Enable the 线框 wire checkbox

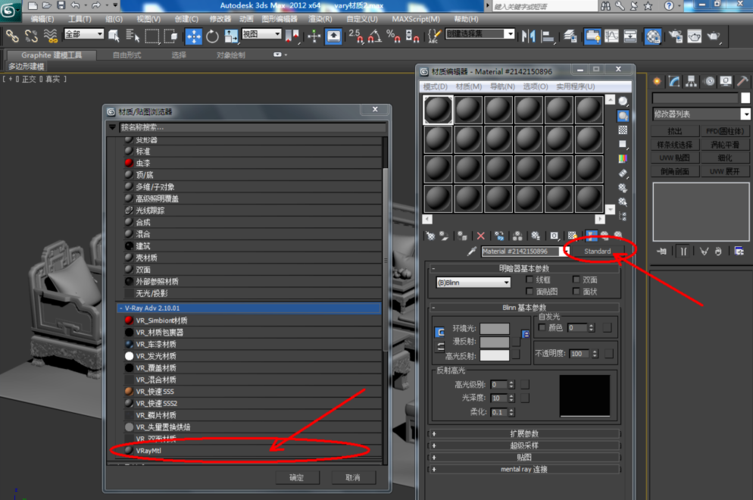530,280
